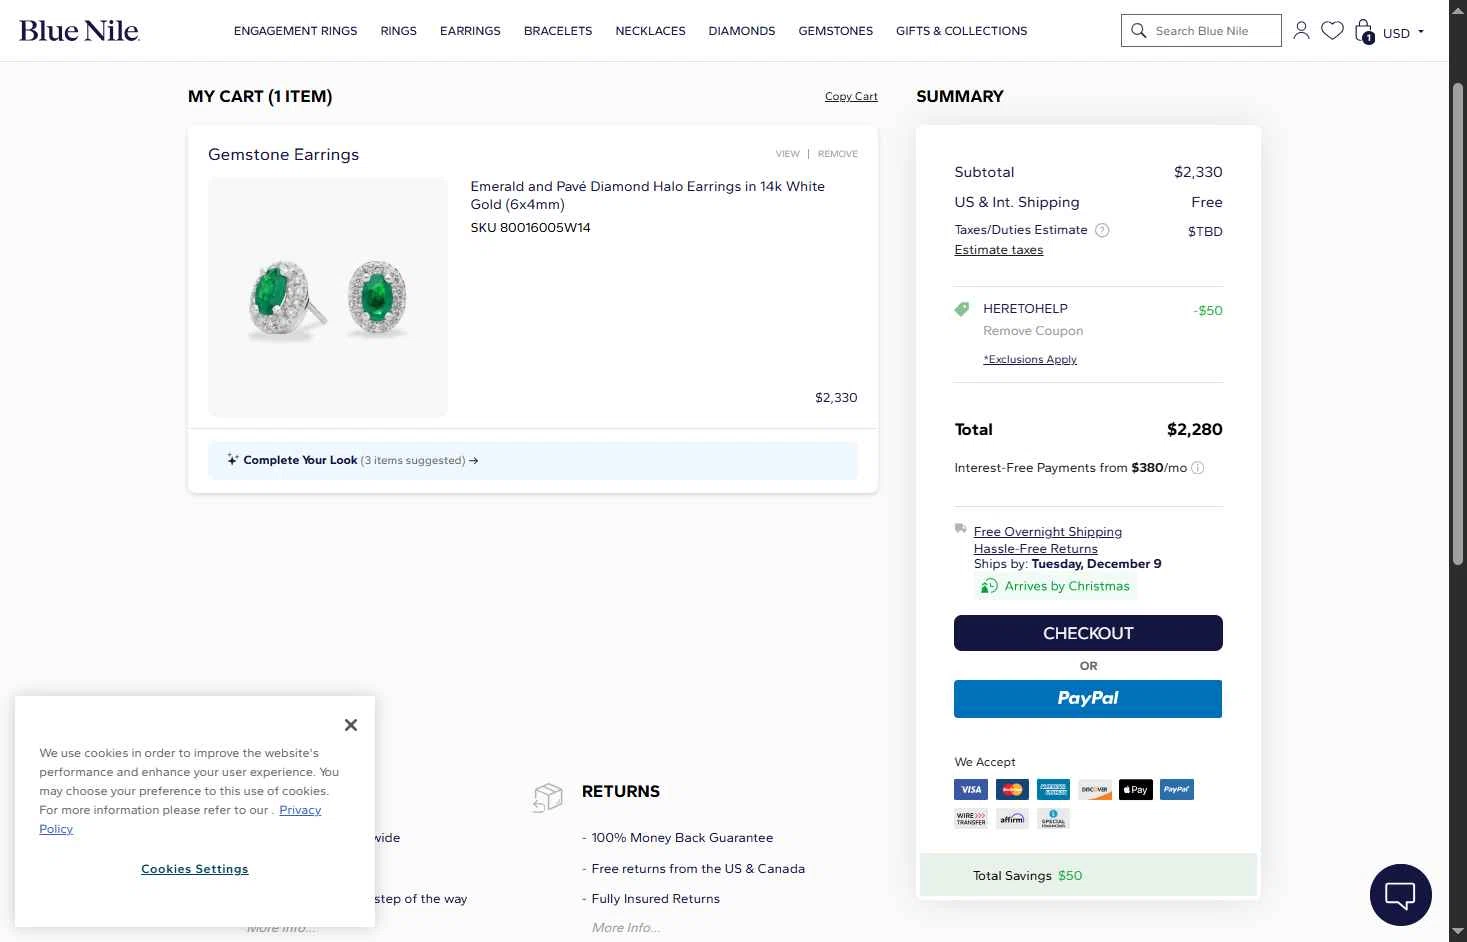
Task: Click the Estimate taxes link
Action: pyautogui.click(x=998, y=250)
